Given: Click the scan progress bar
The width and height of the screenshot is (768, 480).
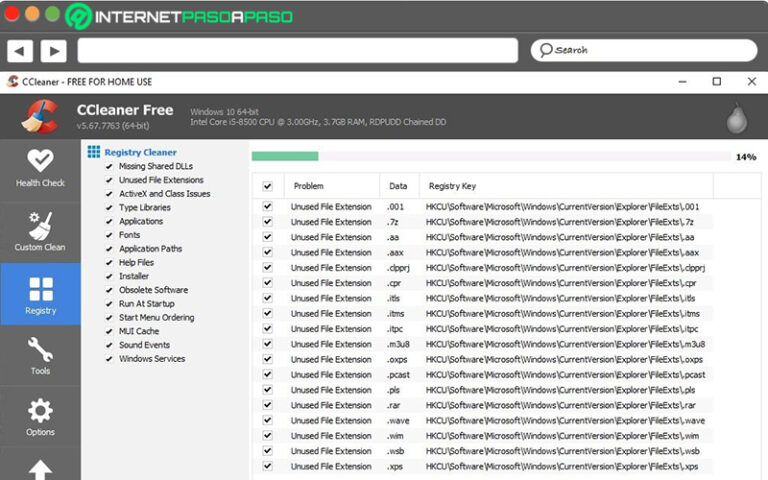Looking at the screenshot, I should click(490, 156).
